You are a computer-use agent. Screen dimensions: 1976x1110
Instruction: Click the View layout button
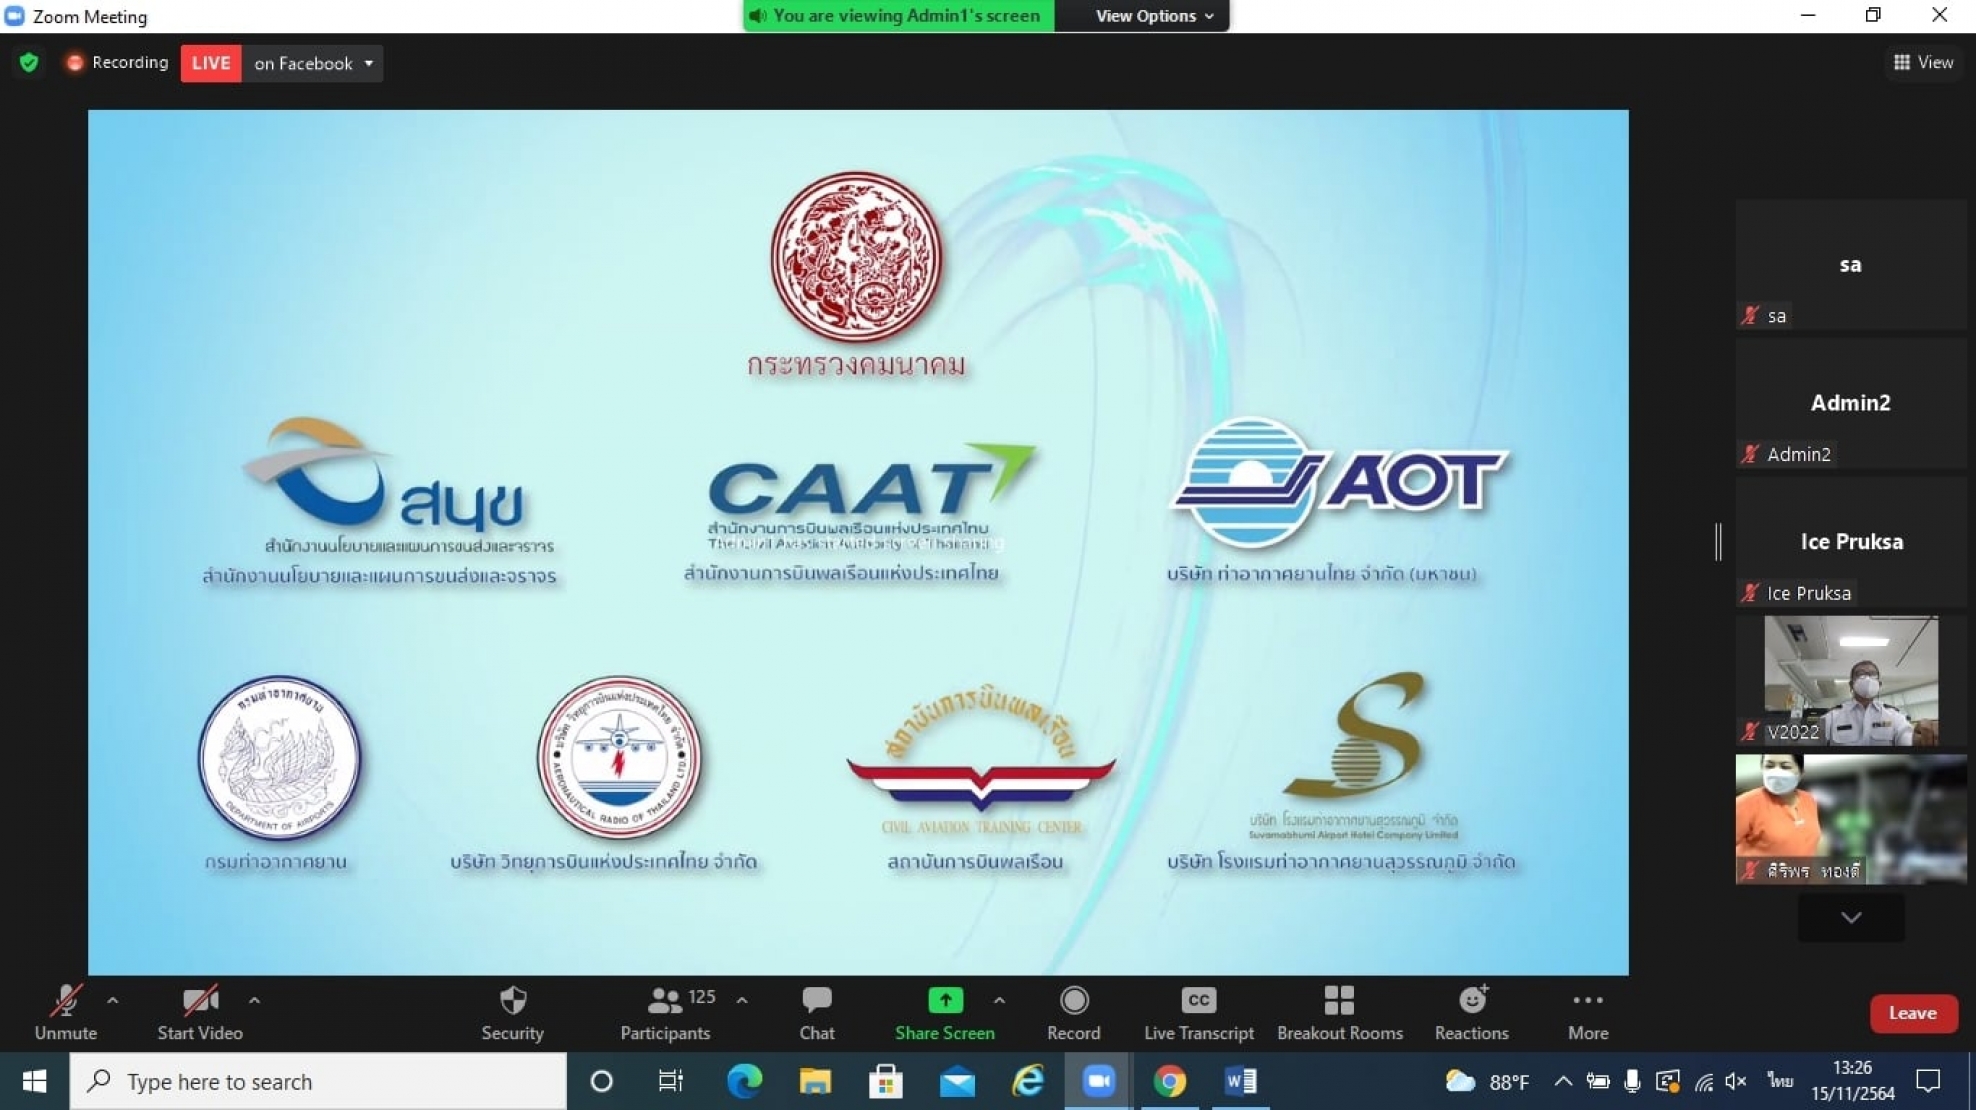(1923, 62)
